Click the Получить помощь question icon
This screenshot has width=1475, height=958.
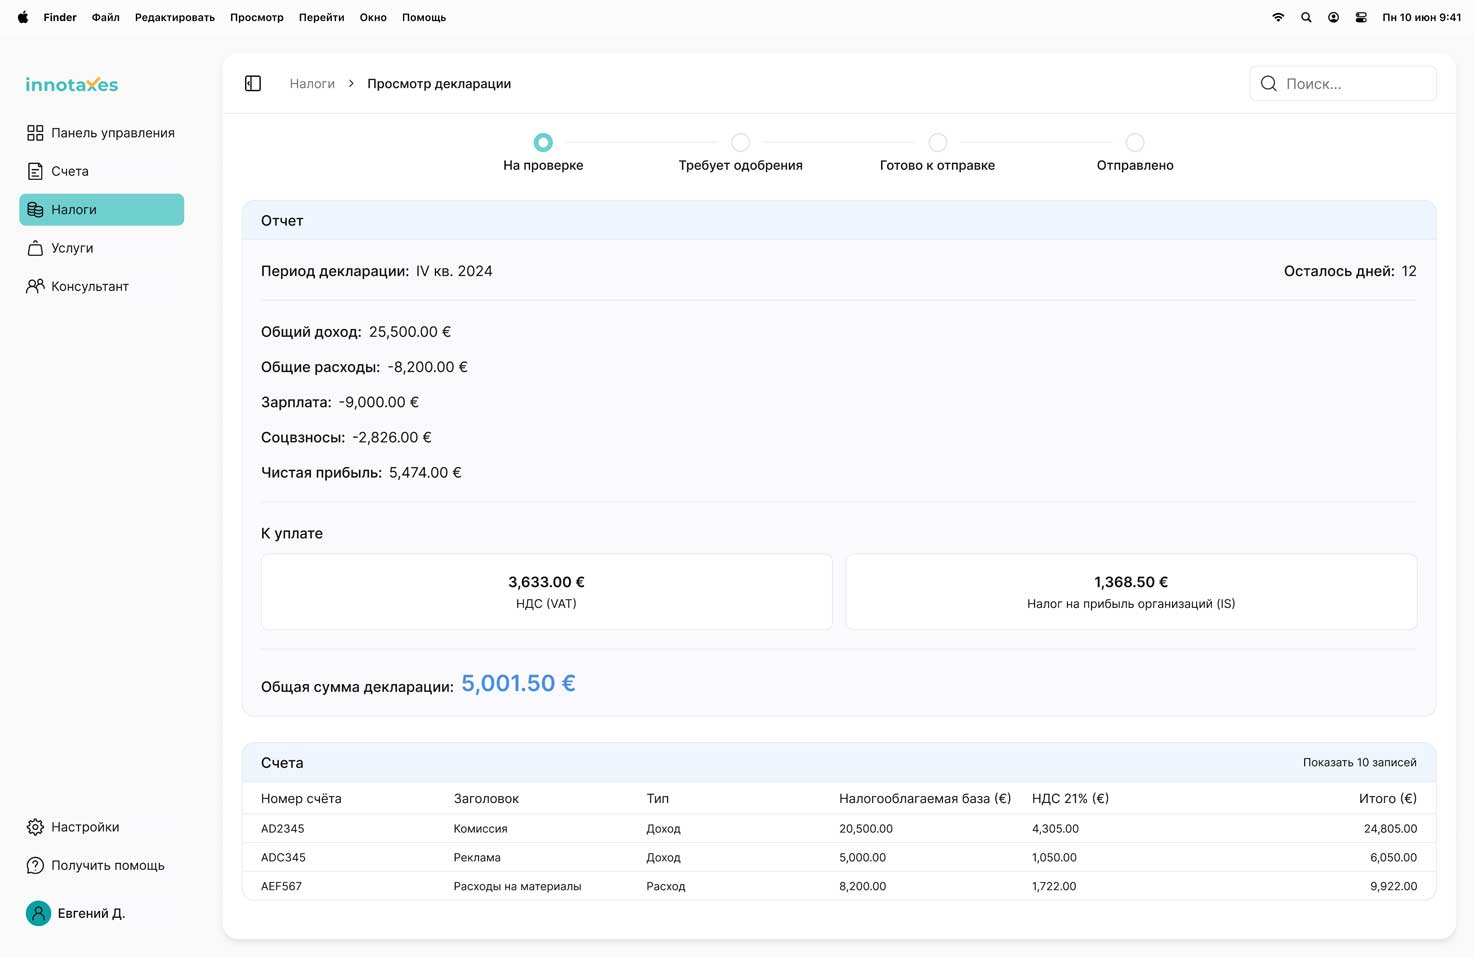pyautogui.click(x=35, y=865)
